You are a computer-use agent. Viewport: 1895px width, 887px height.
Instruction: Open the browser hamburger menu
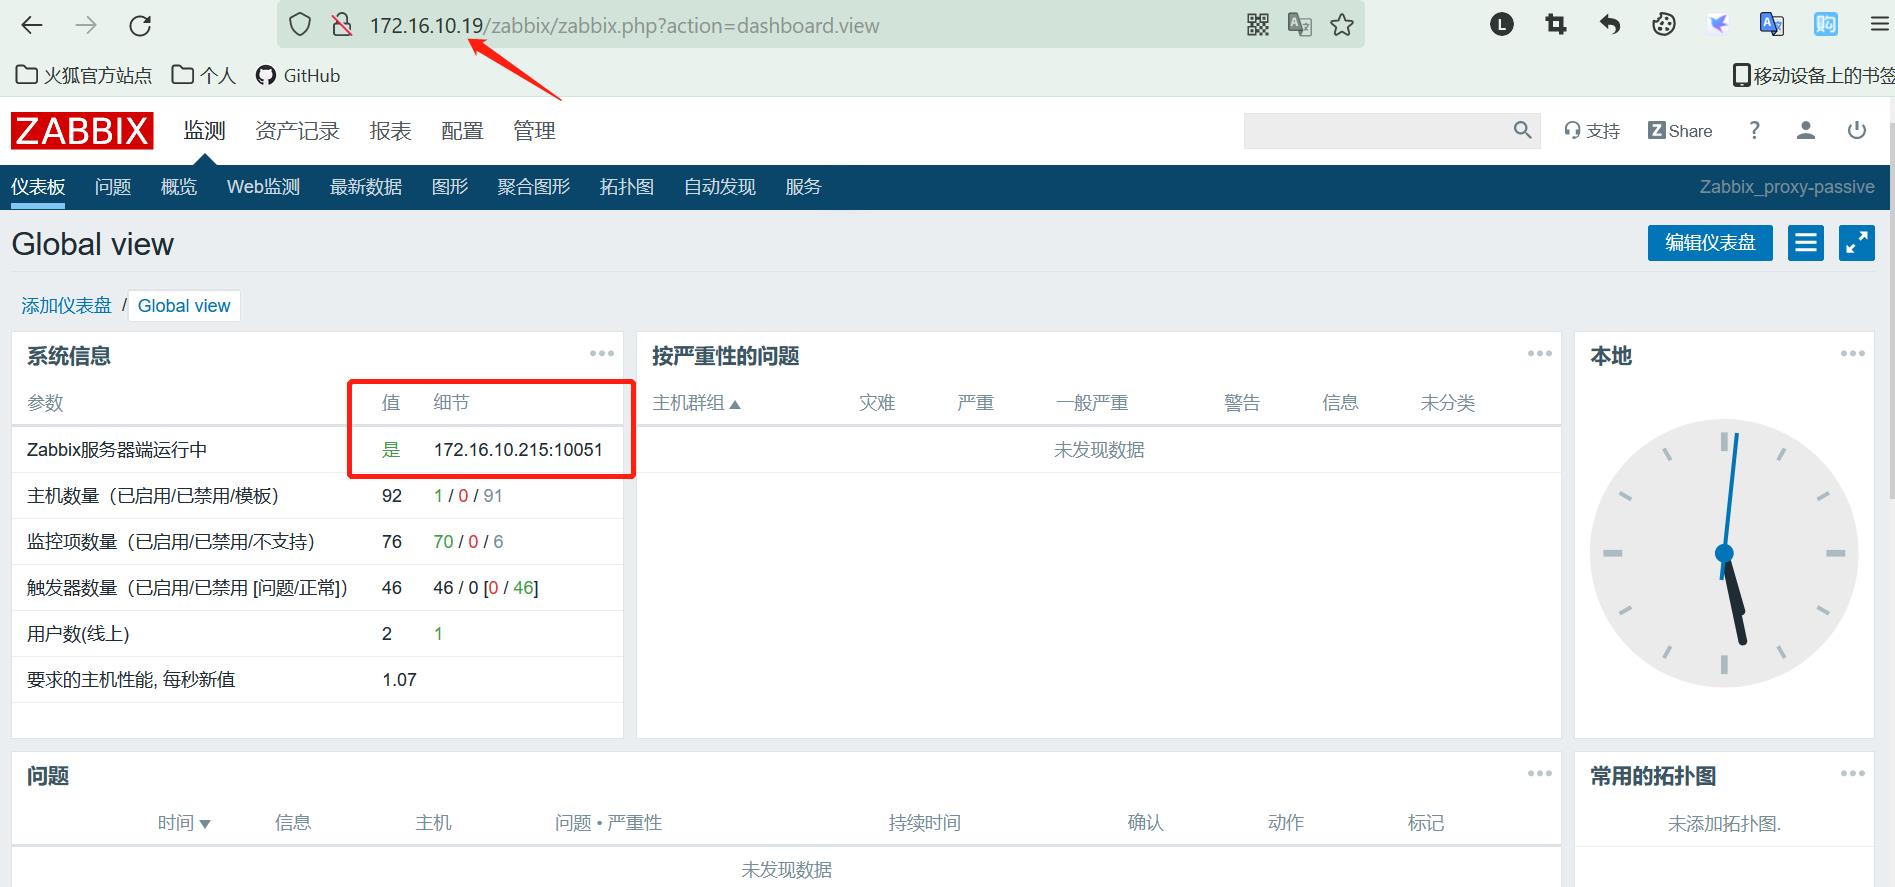(x=1880, y=25)
